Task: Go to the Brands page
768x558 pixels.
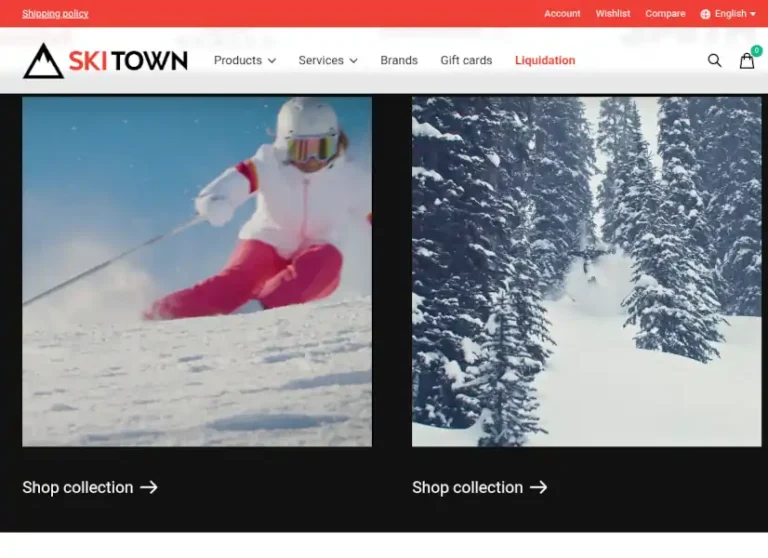Action: (x=399, y=60)
